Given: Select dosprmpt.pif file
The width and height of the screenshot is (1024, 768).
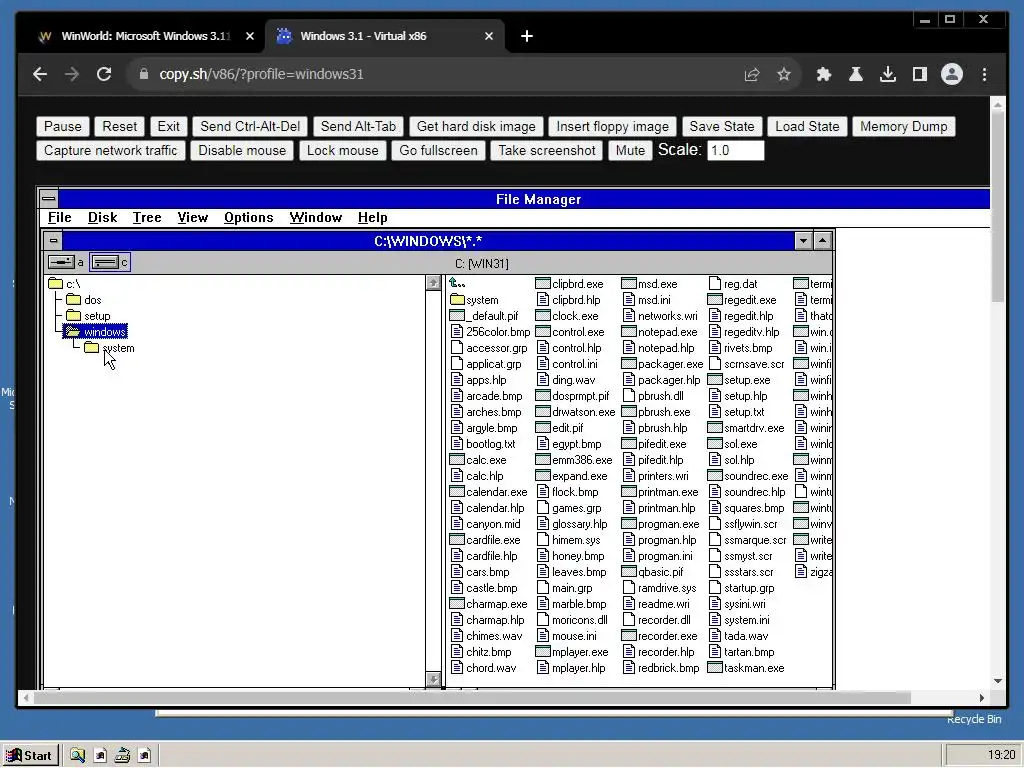Looking at the screenshot, I should [573, 396].
